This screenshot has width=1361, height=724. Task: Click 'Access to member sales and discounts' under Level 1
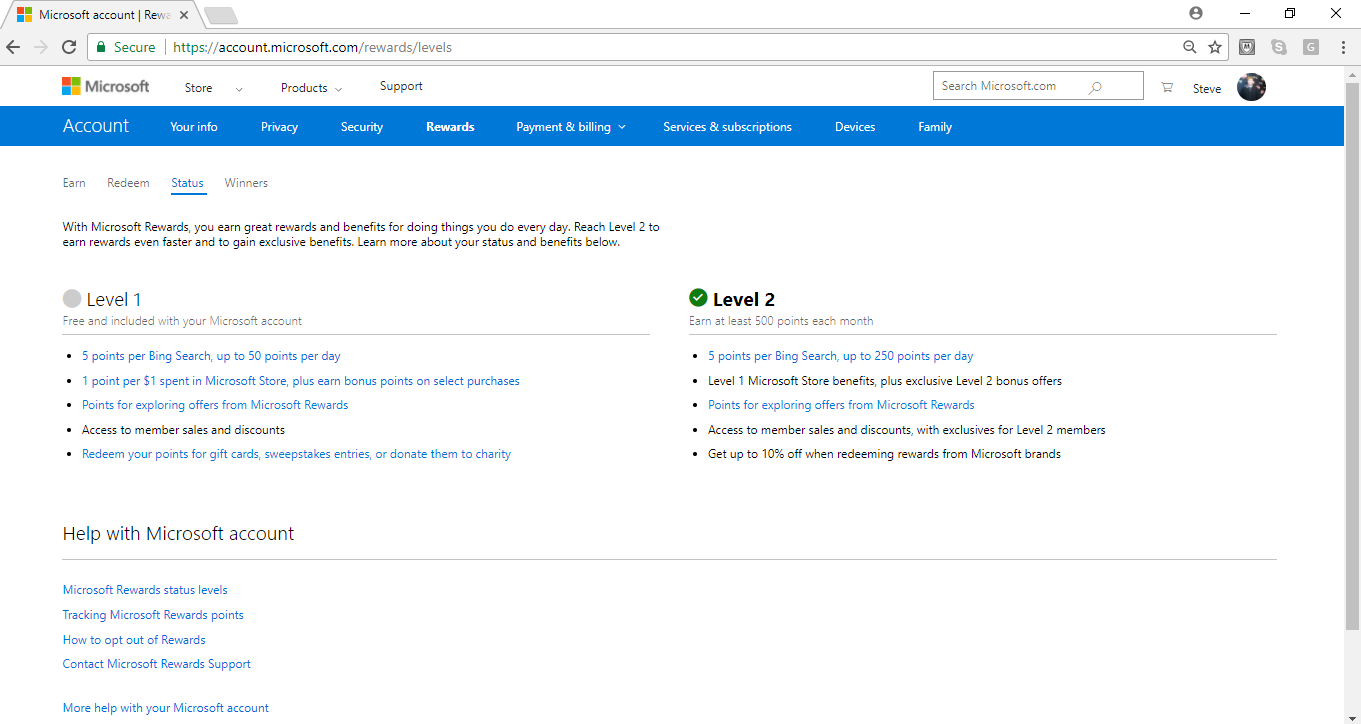pos(183,430)
